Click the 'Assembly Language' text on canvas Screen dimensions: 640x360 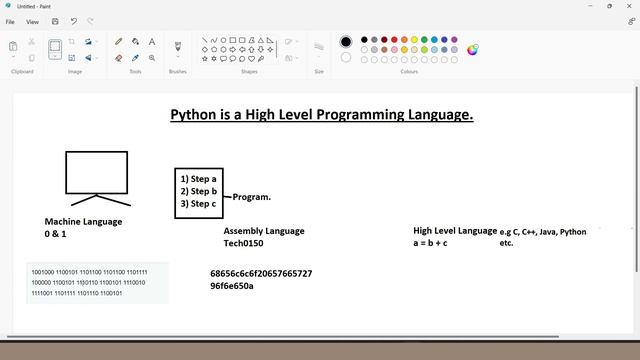(x=264, y=231)
